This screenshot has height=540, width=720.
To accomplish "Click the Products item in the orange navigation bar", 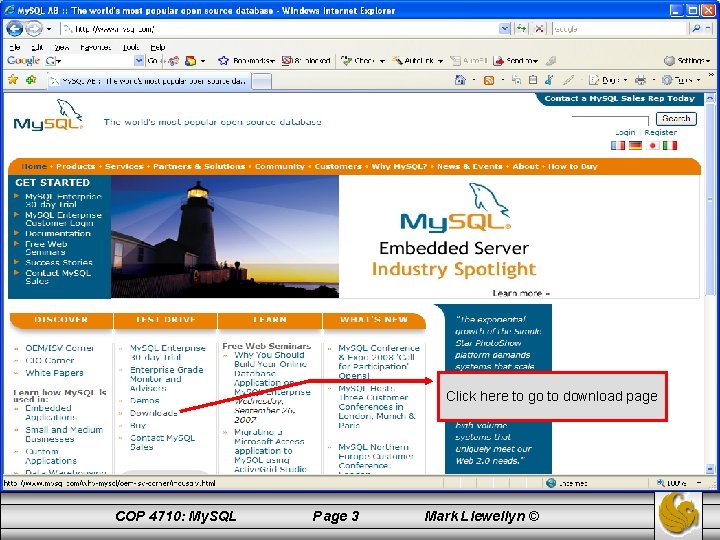I will click(75, 167).
